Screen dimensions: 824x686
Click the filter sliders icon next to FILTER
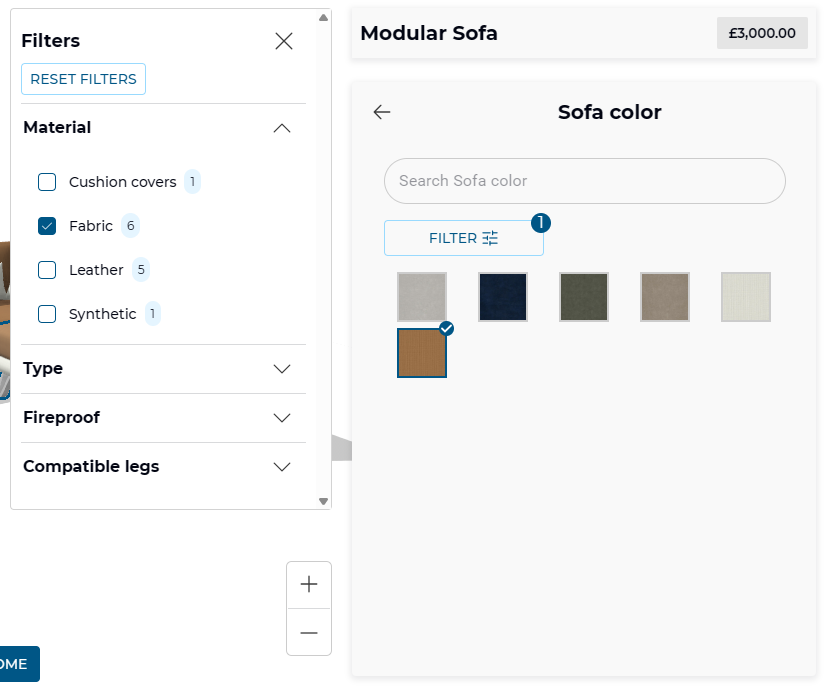(488, 238)
